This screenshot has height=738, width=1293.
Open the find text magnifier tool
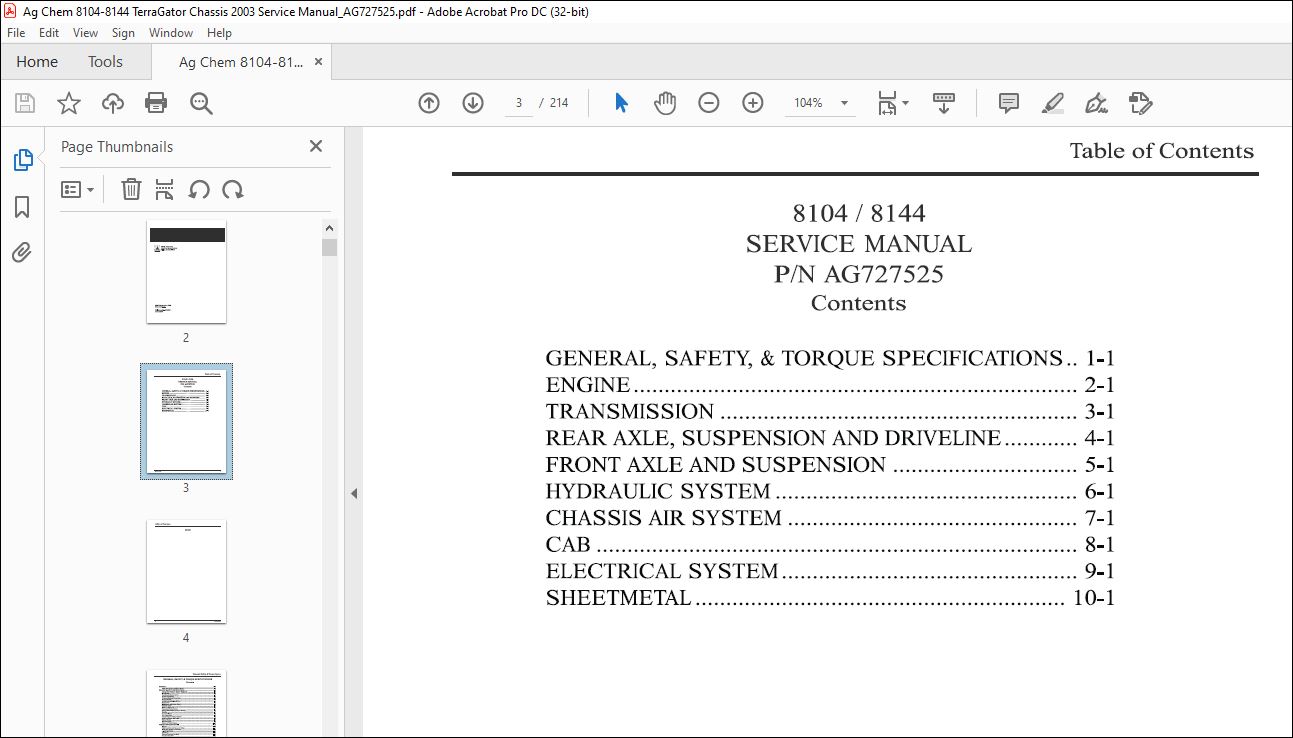201,103
